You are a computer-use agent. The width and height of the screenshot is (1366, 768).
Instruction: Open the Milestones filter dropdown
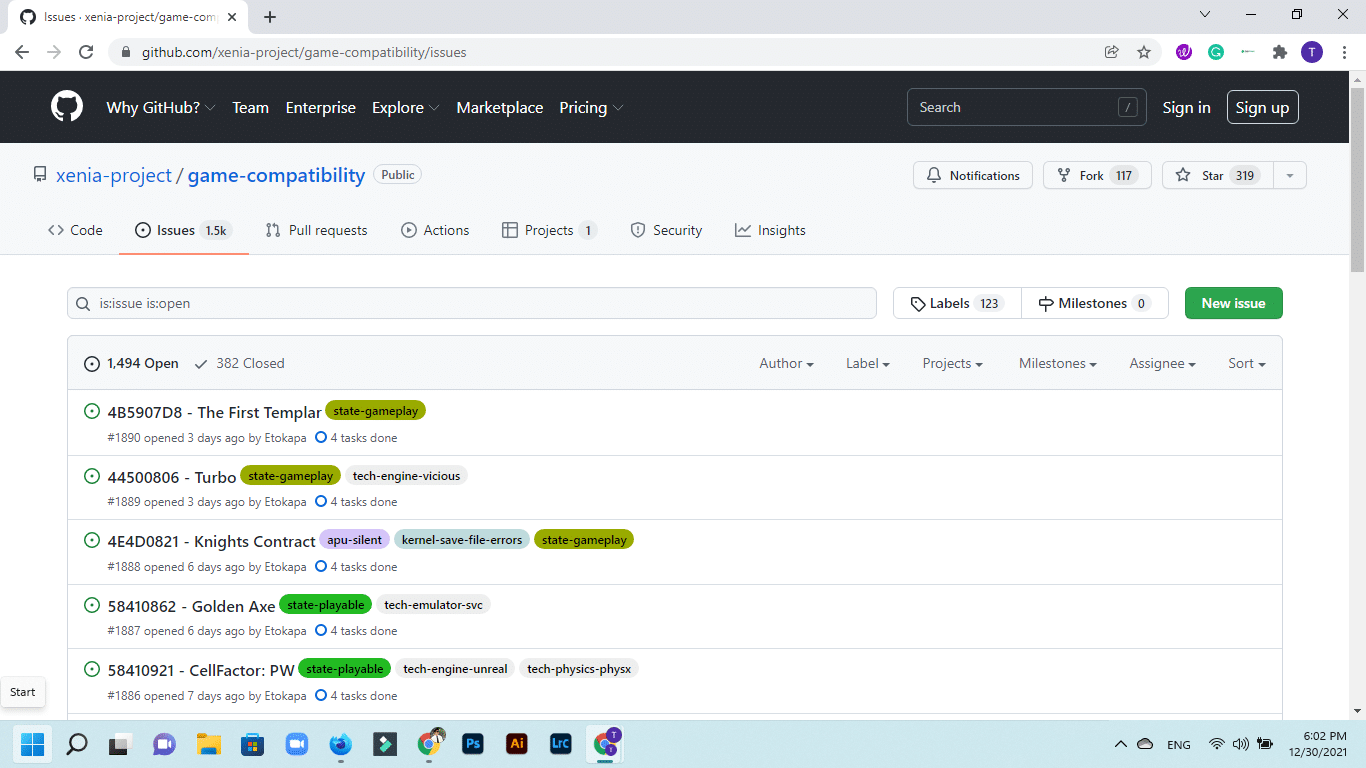point(1058,363)
